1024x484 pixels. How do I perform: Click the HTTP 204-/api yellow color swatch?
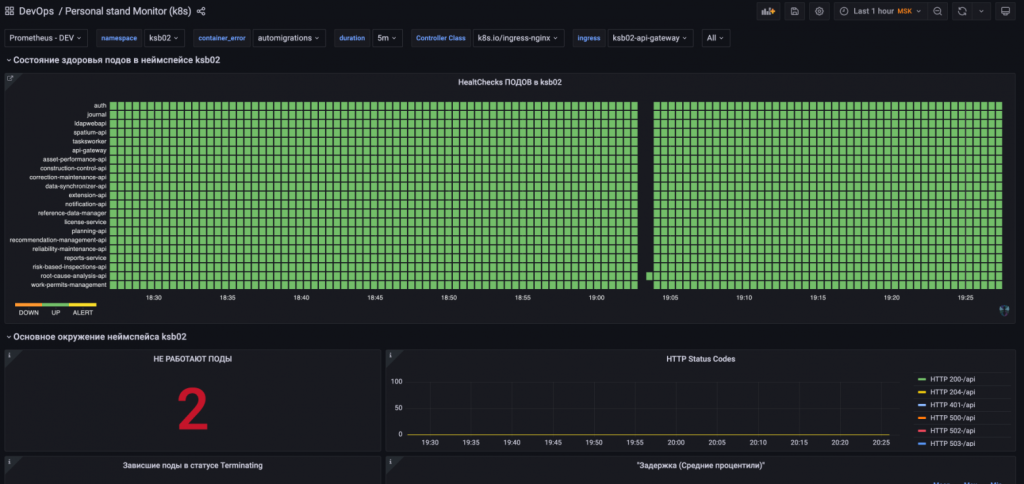[x=921, y=392]
